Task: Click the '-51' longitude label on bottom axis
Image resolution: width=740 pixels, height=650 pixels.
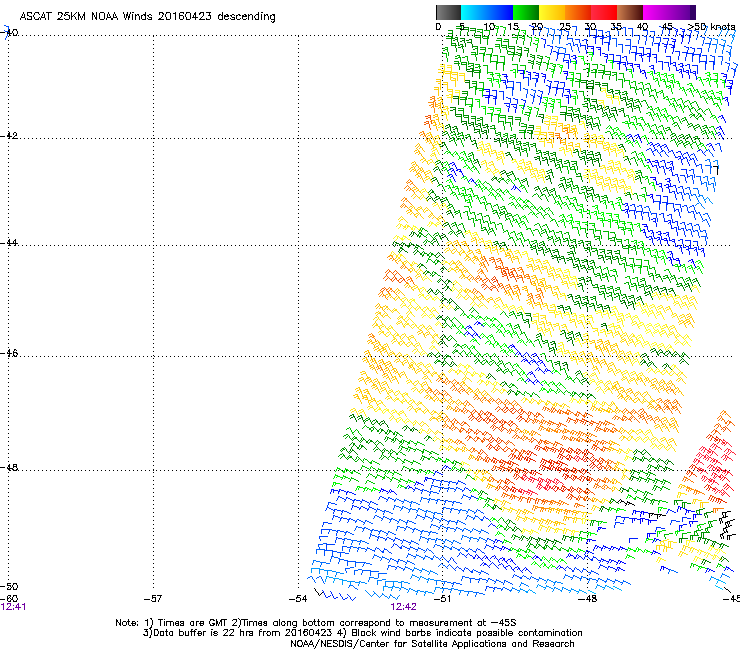Action: pos(443,599)
